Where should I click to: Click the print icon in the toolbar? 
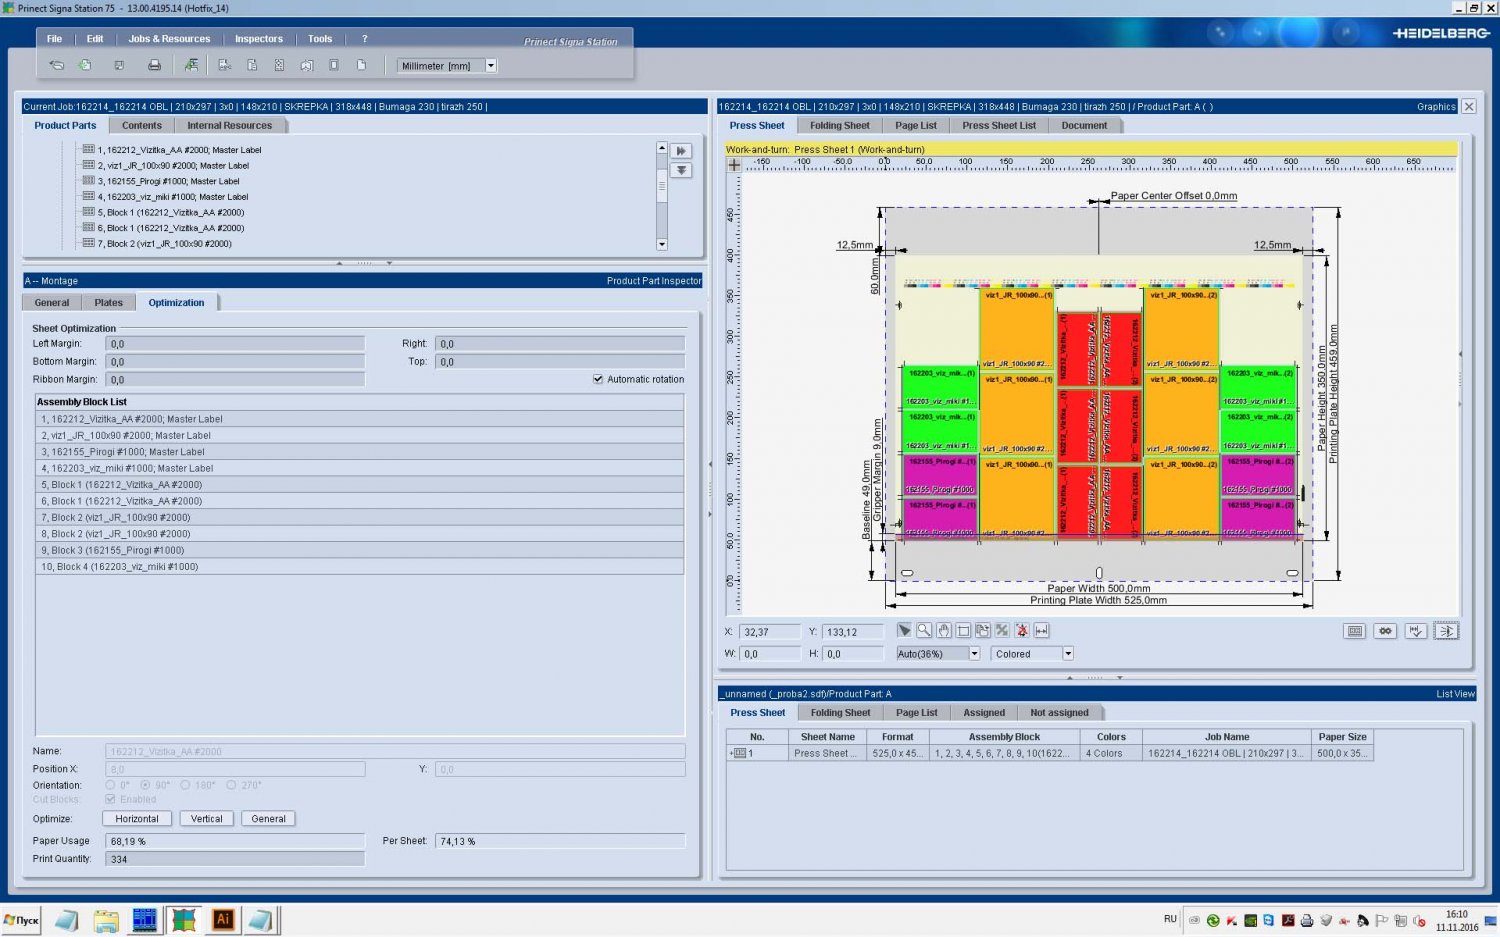(x=154, y=66)
